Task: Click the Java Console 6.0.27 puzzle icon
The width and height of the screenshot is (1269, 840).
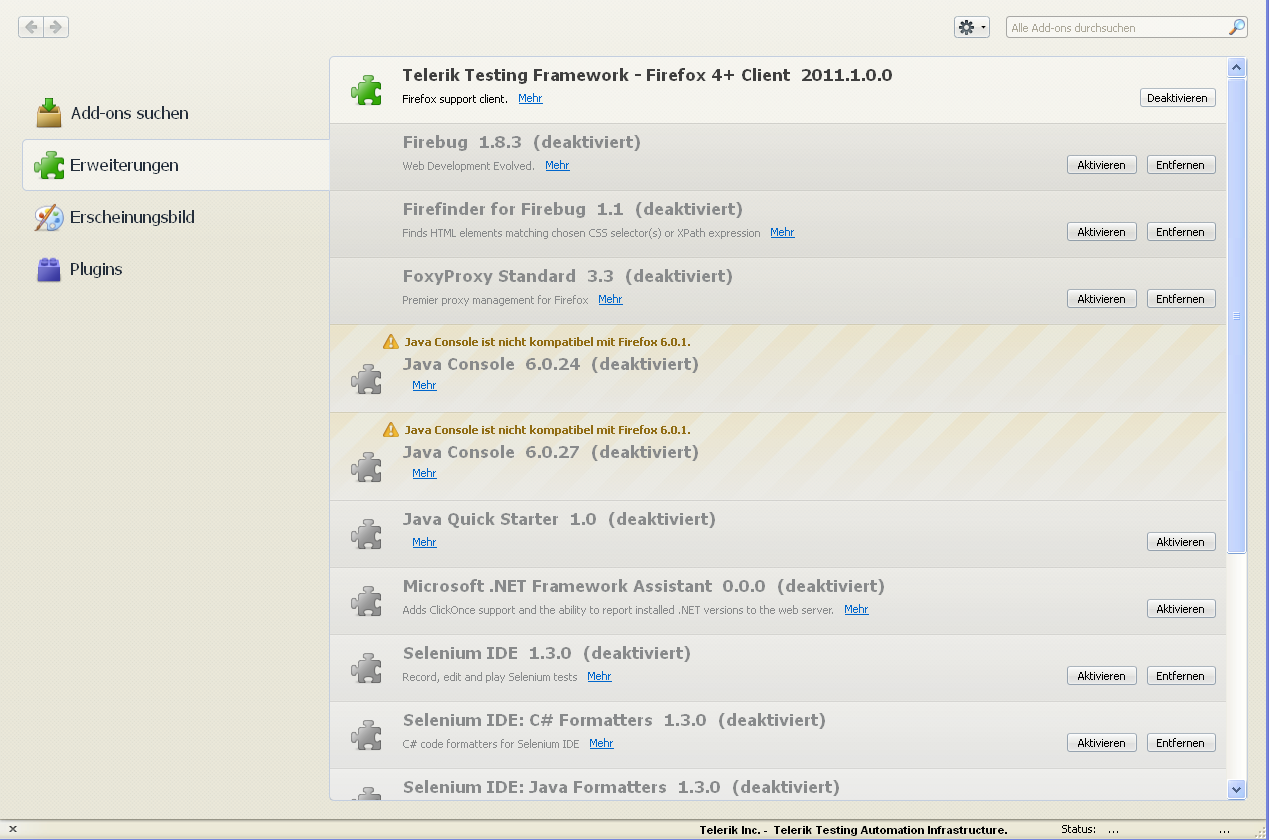Action: click(366, 467)
